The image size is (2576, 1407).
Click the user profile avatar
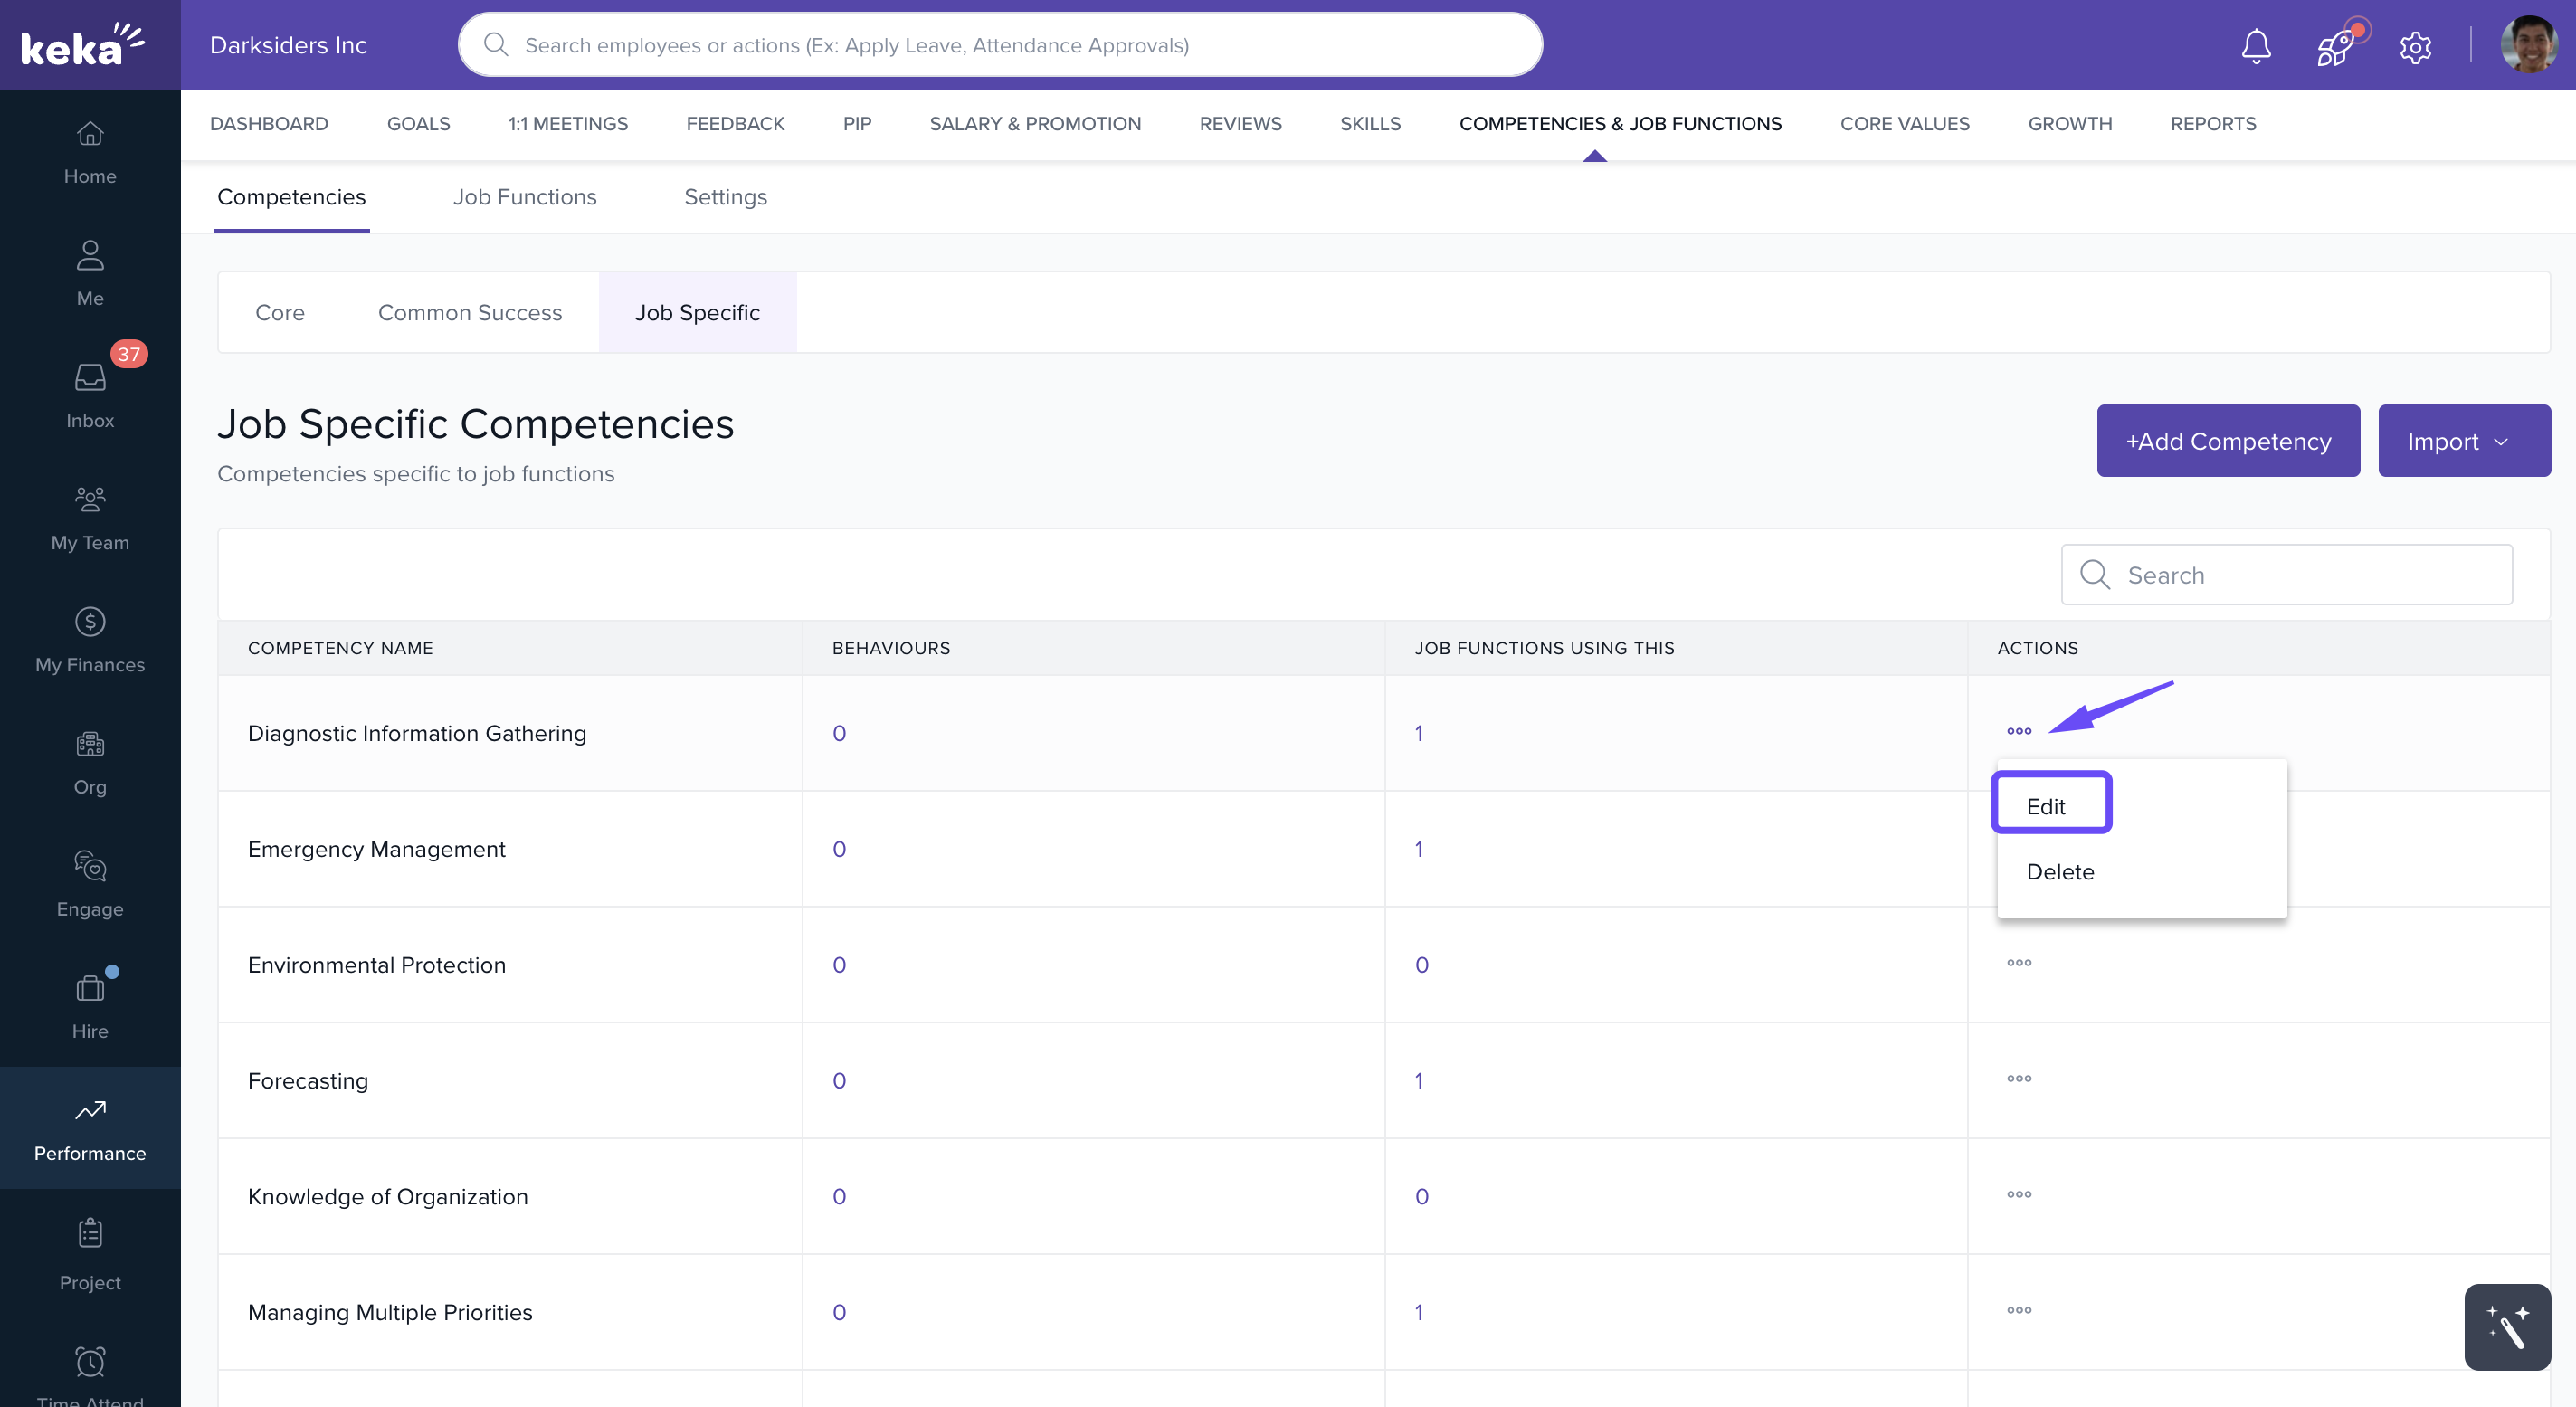2527,46
